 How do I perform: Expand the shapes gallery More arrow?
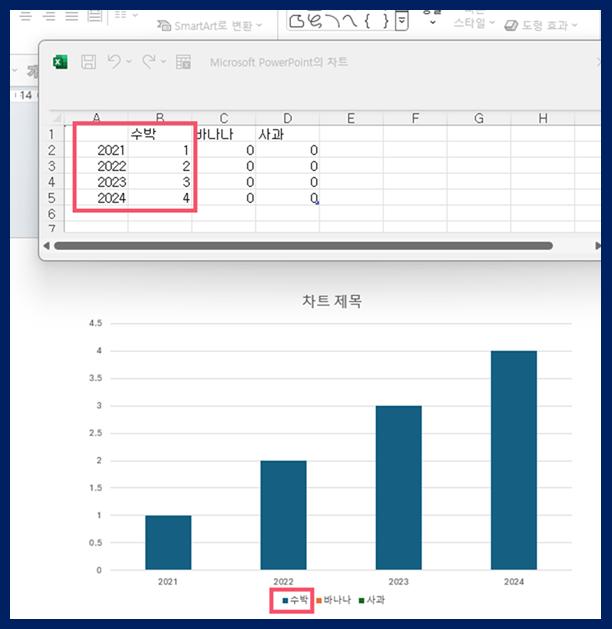[x=401, y=21]
